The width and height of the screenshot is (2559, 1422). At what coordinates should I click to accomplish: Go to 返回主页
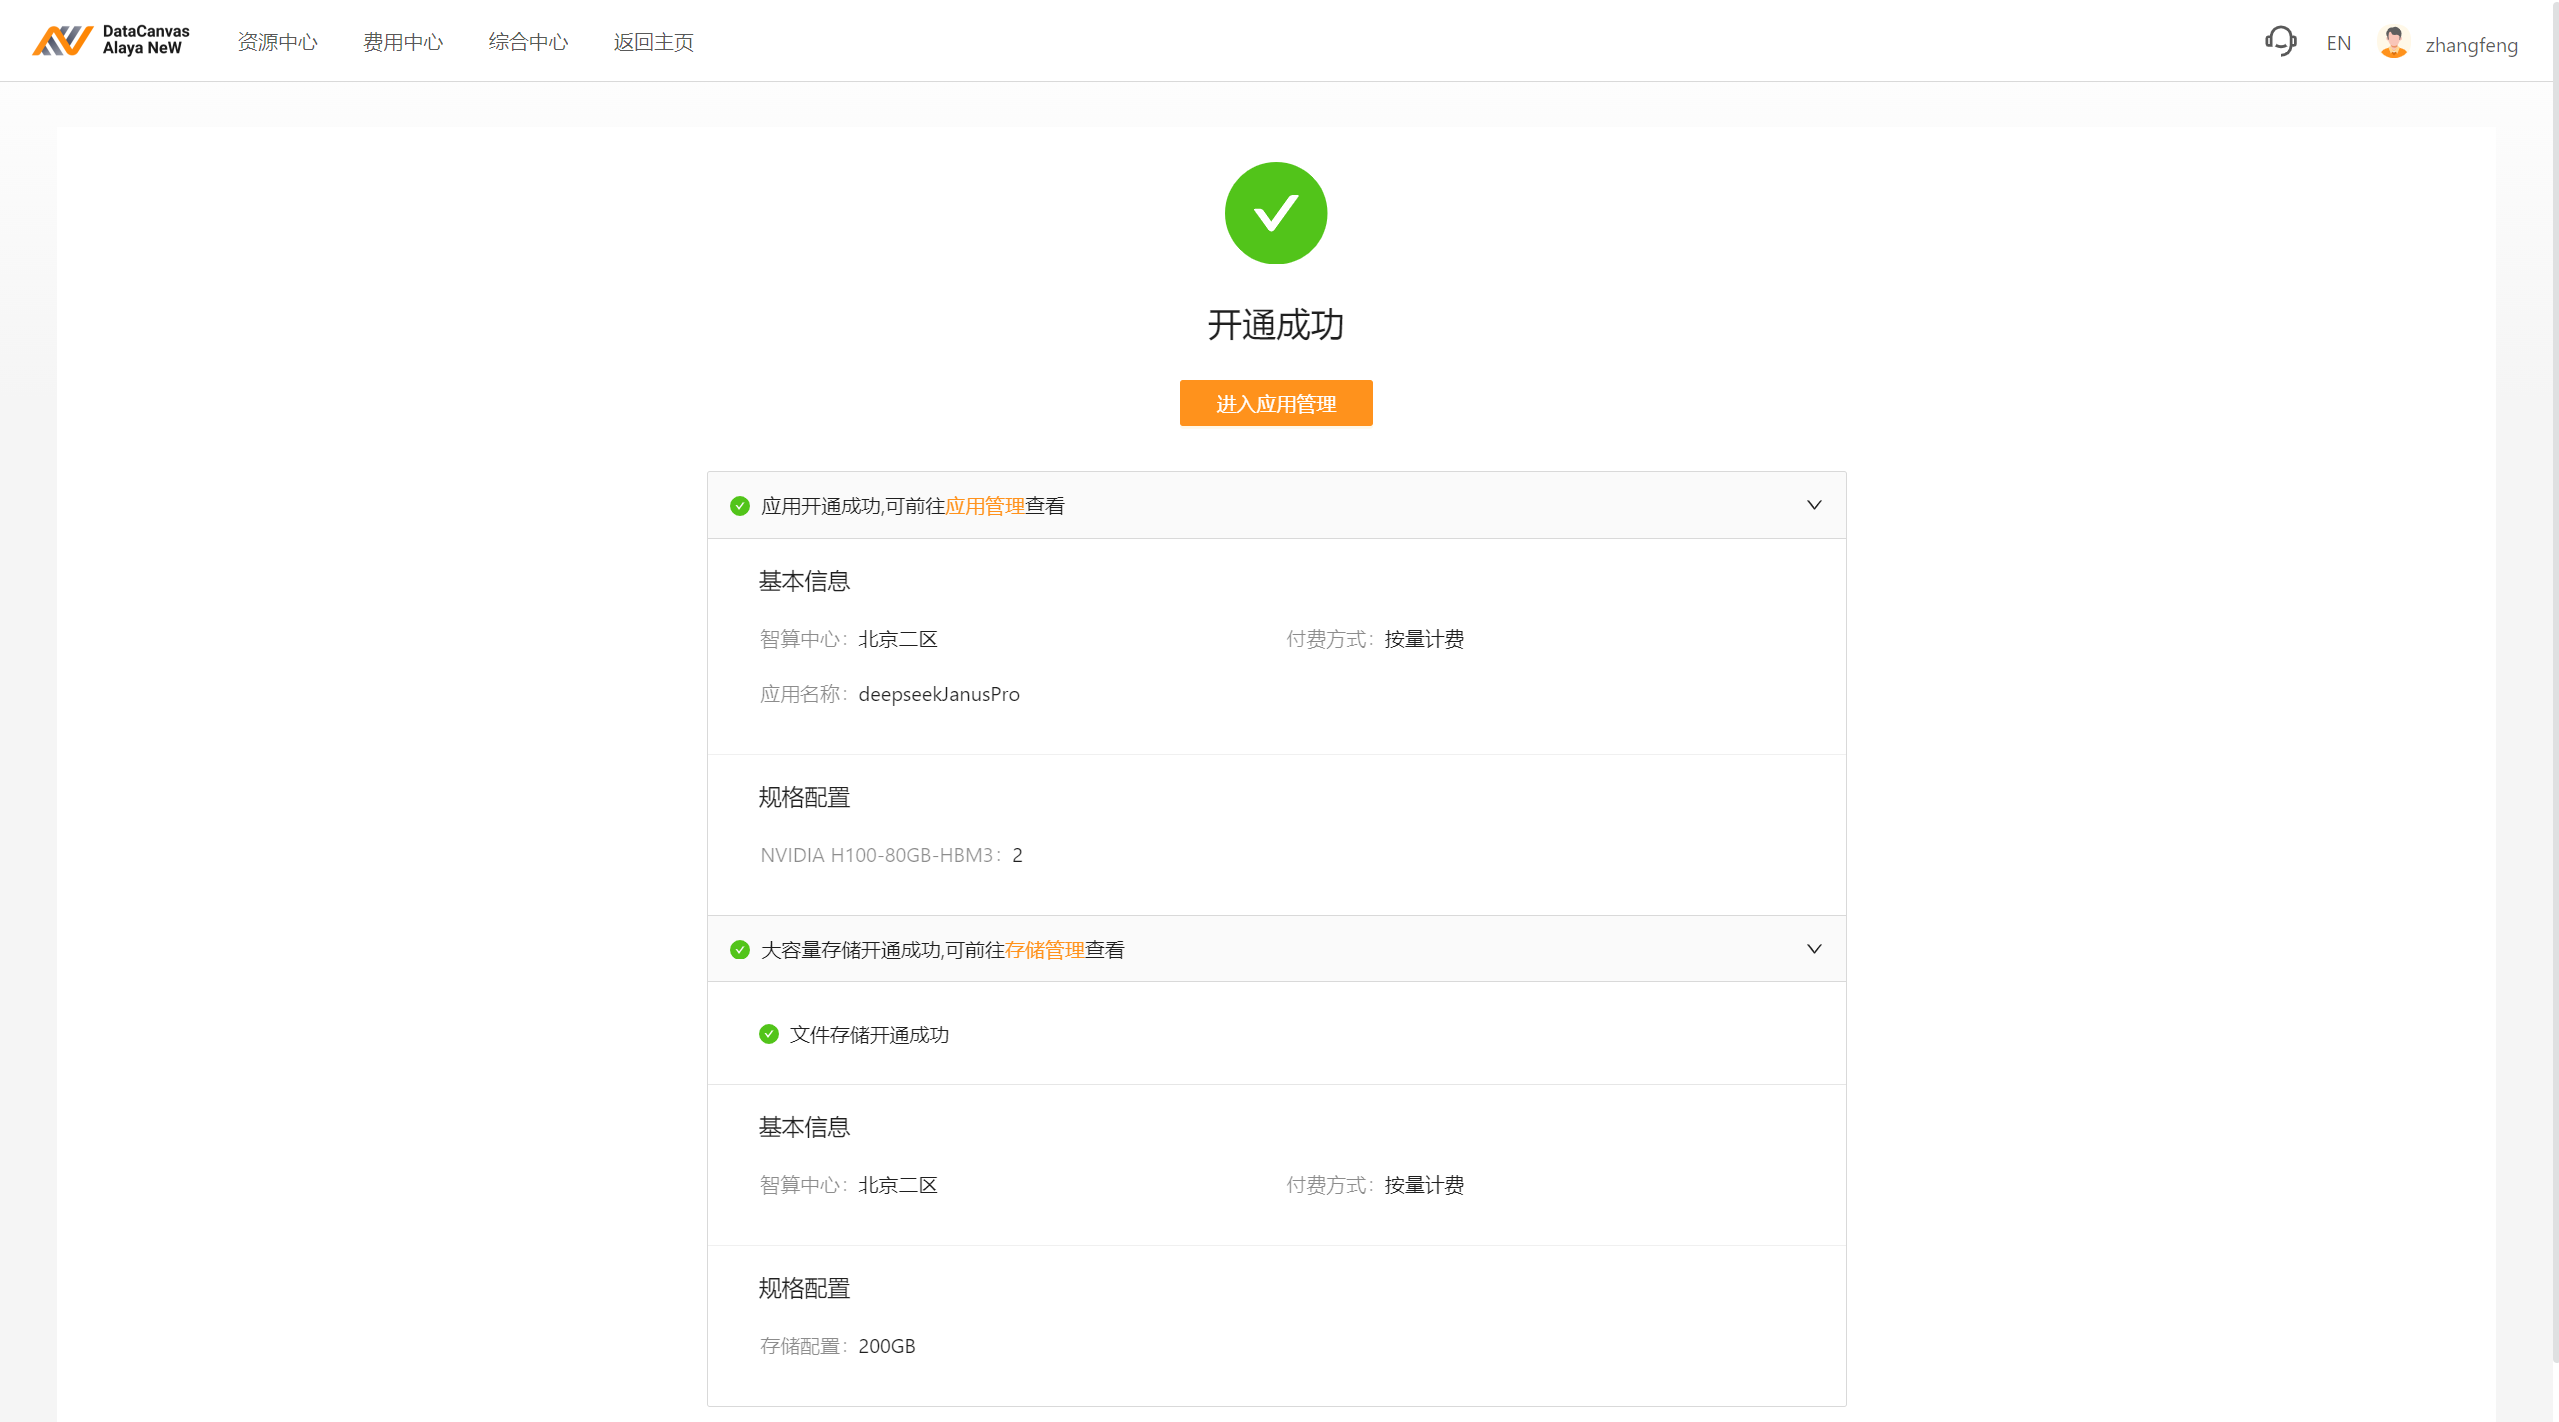[x=653, y=42]
